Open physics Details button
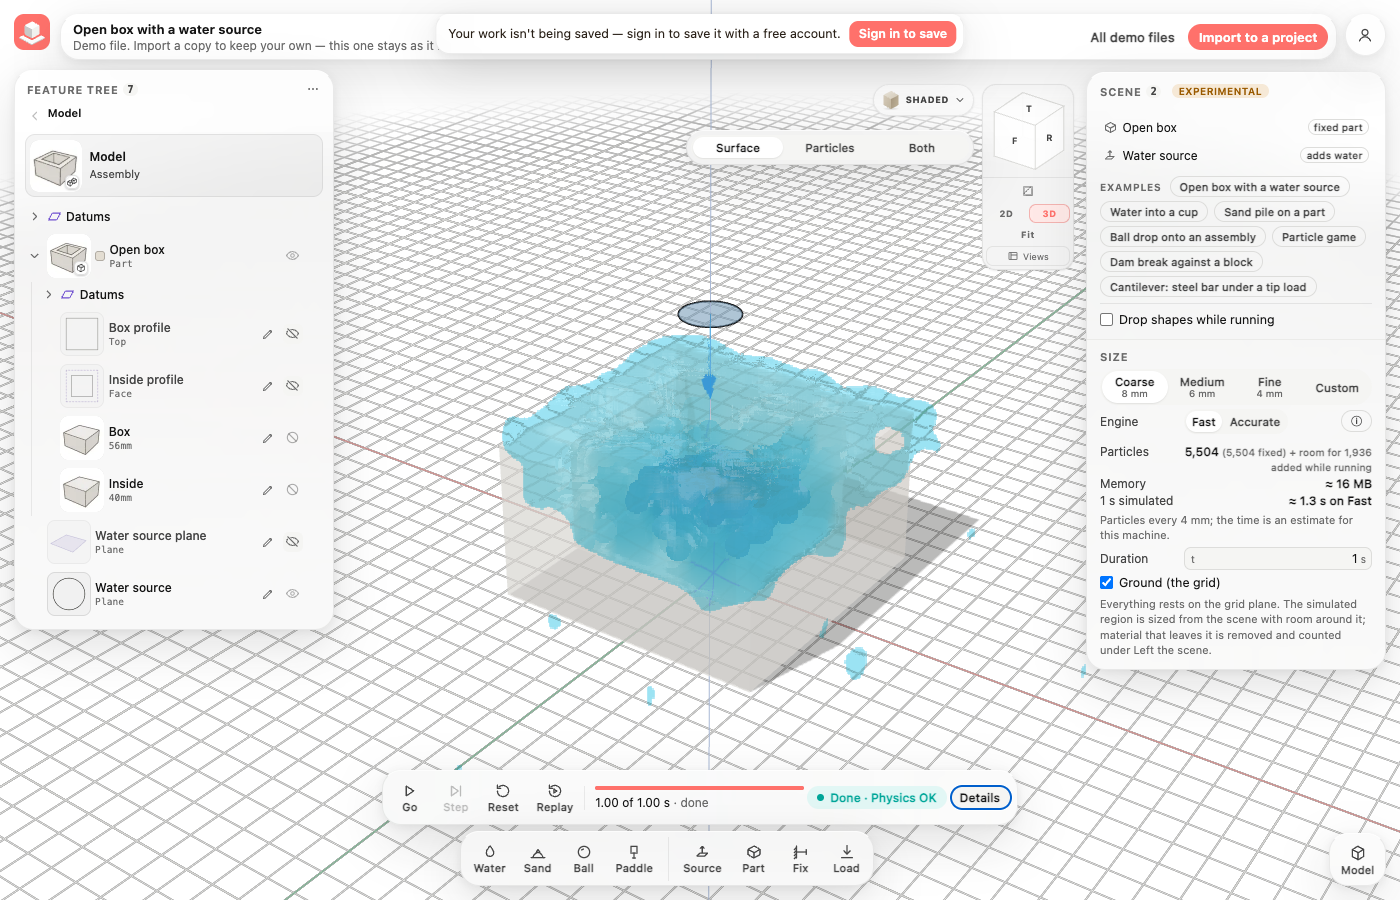 click(980, 798)
